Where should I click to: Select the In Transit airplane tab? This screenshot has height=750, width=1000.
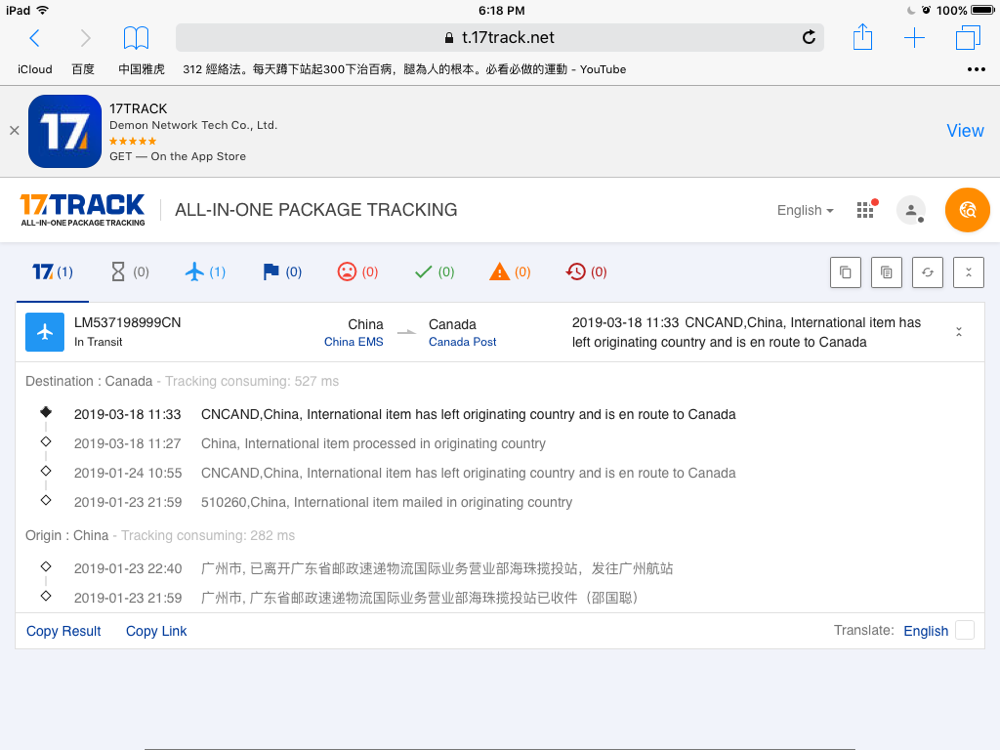(205, 272)
